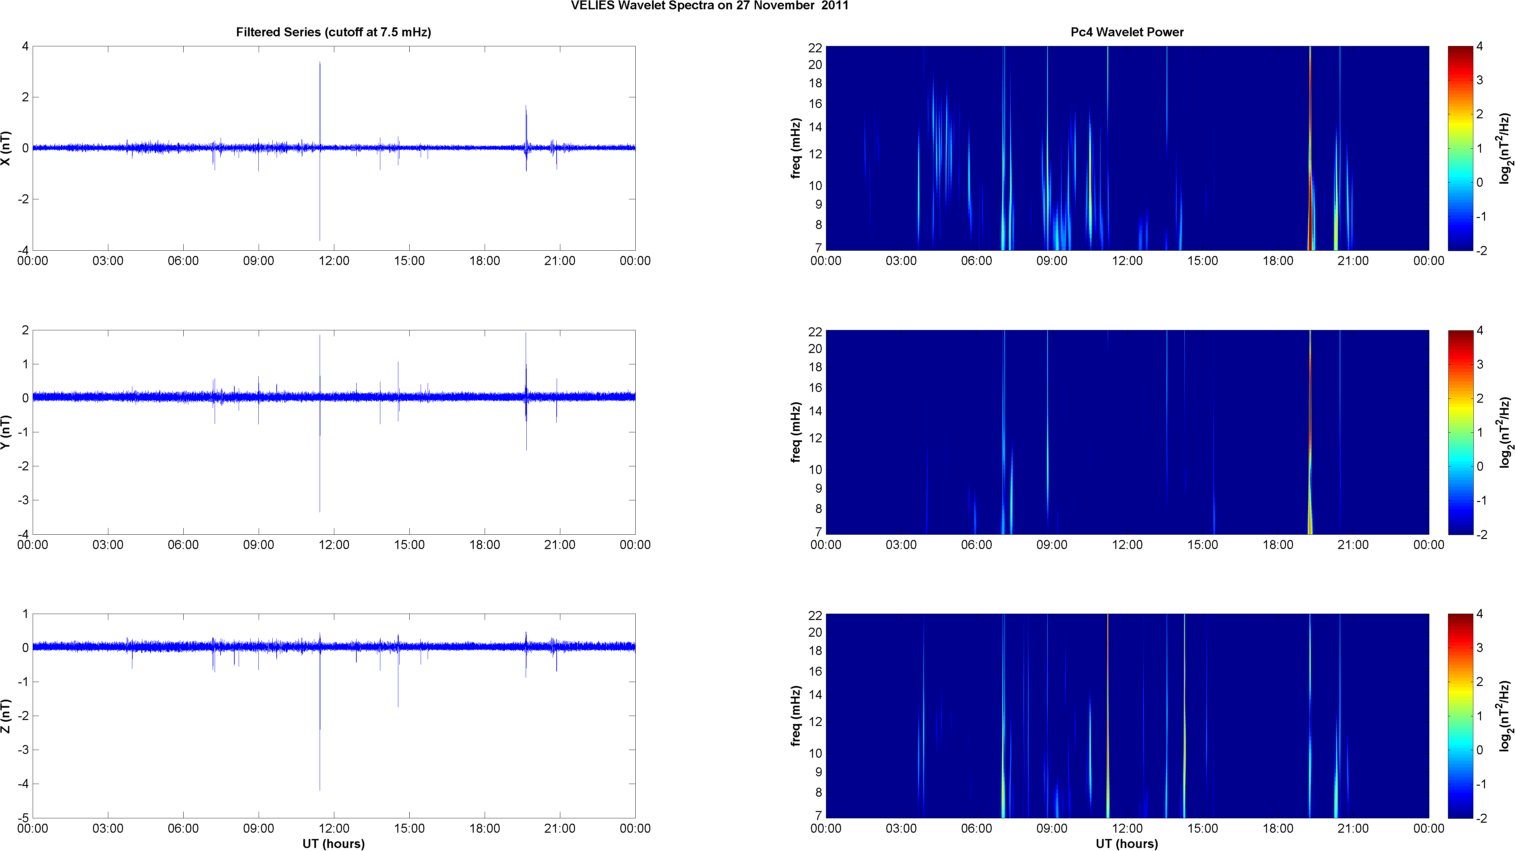
Task: Click the Z (nT) axis label
Action: (x=7, y=716)
